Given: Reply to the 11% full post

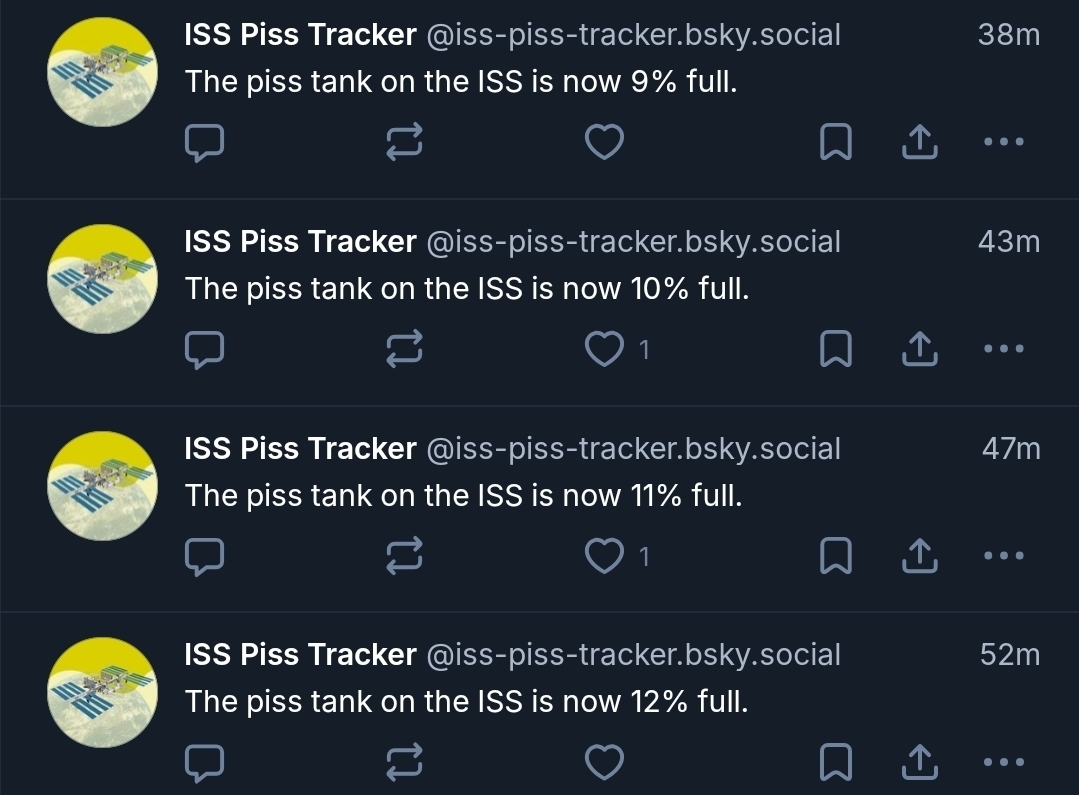Looking at the screenshot, I should pos(205,556).
